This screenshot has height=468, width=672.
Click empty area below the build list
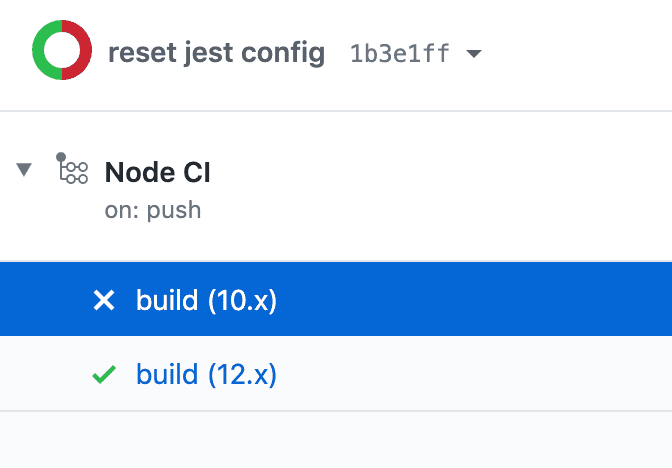pos(336,440)
